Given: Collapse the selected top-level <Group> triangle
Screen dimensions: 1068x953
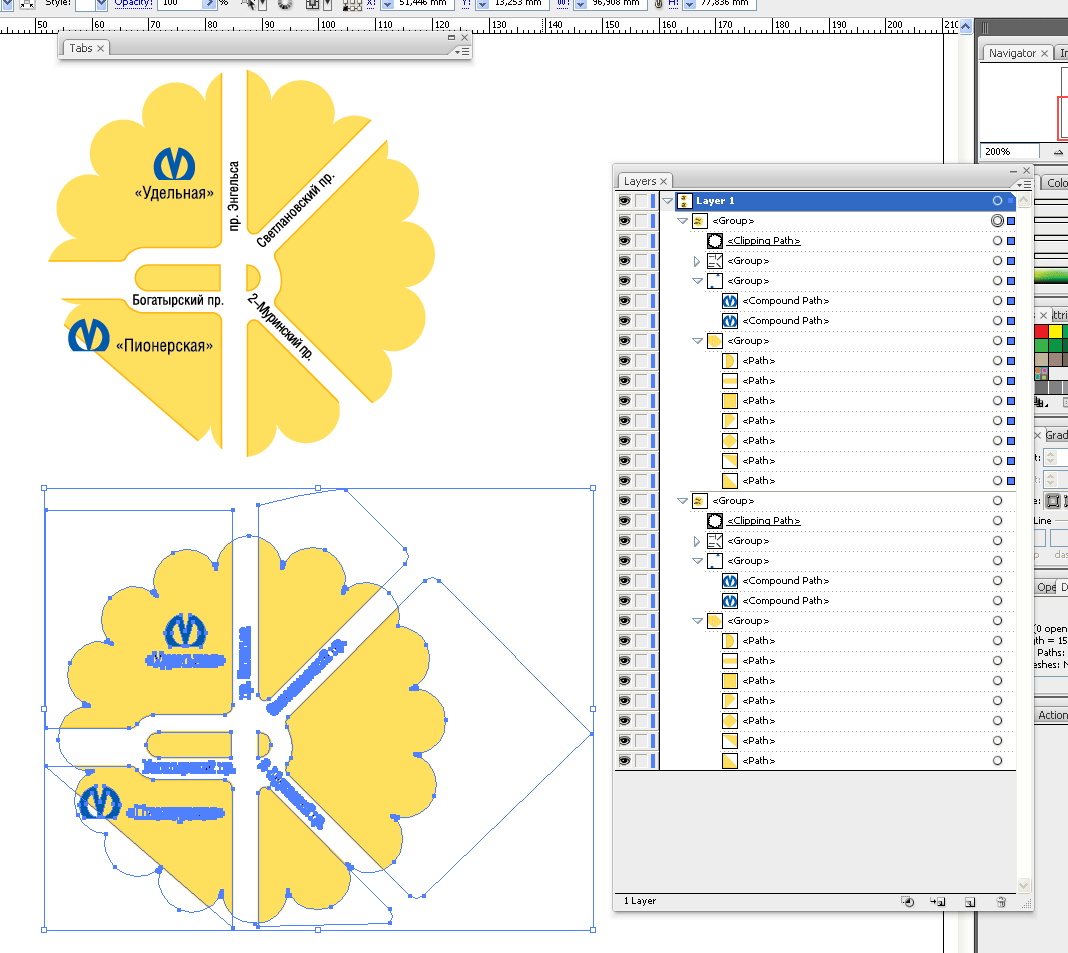Looking at the screenshot, I should coord(682,221).
